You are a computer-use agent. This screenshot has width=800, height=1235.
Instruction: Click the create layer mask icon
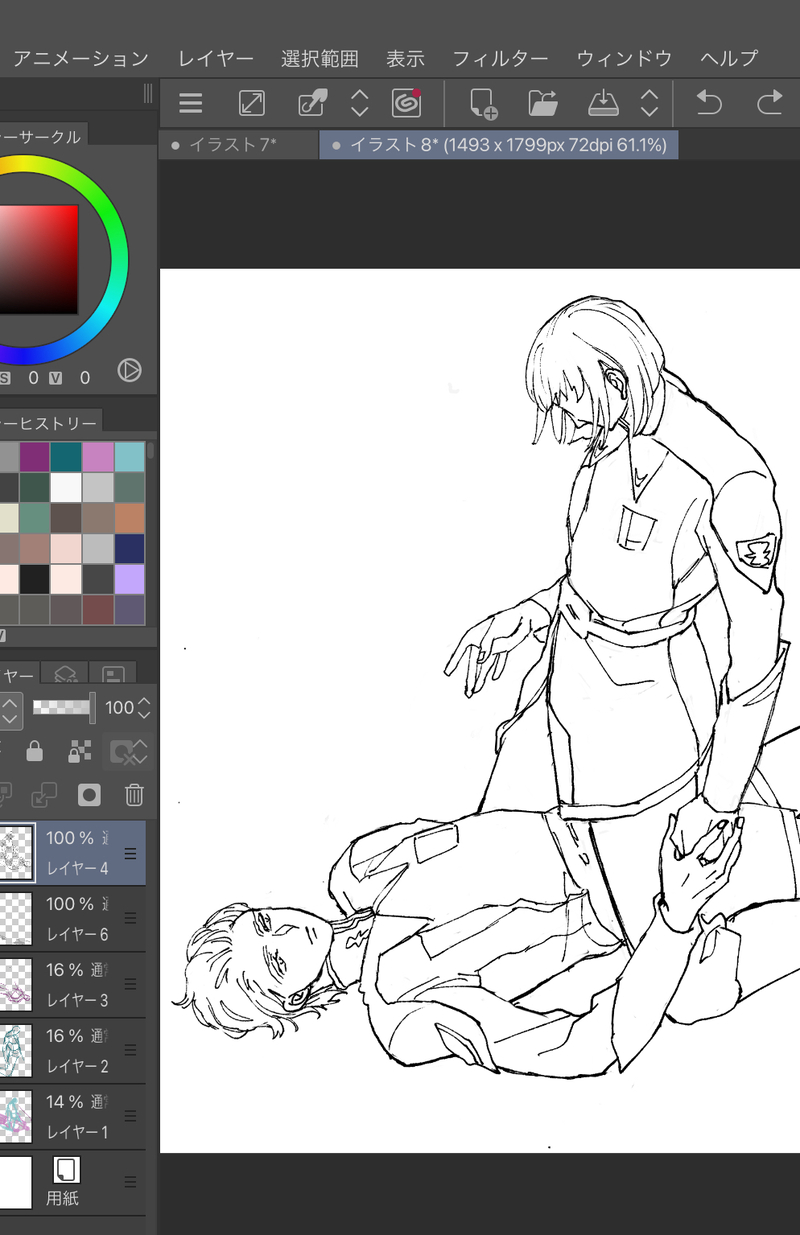click(x=89, y=795)
